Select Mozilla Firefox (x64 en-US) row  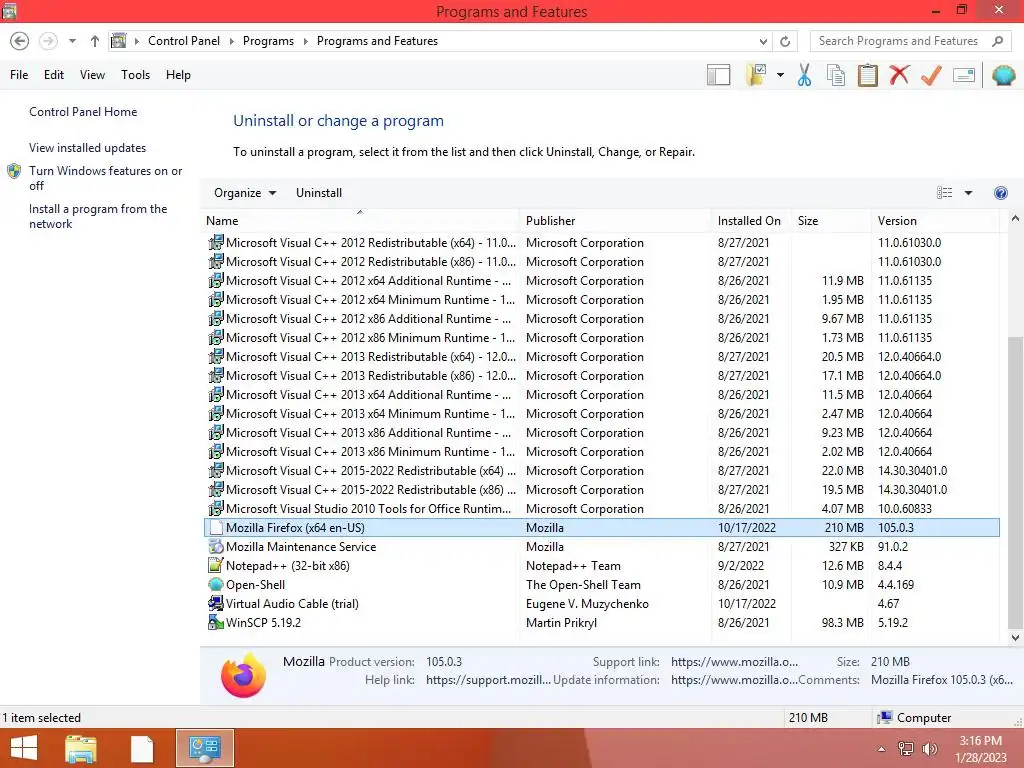point(601,528)
